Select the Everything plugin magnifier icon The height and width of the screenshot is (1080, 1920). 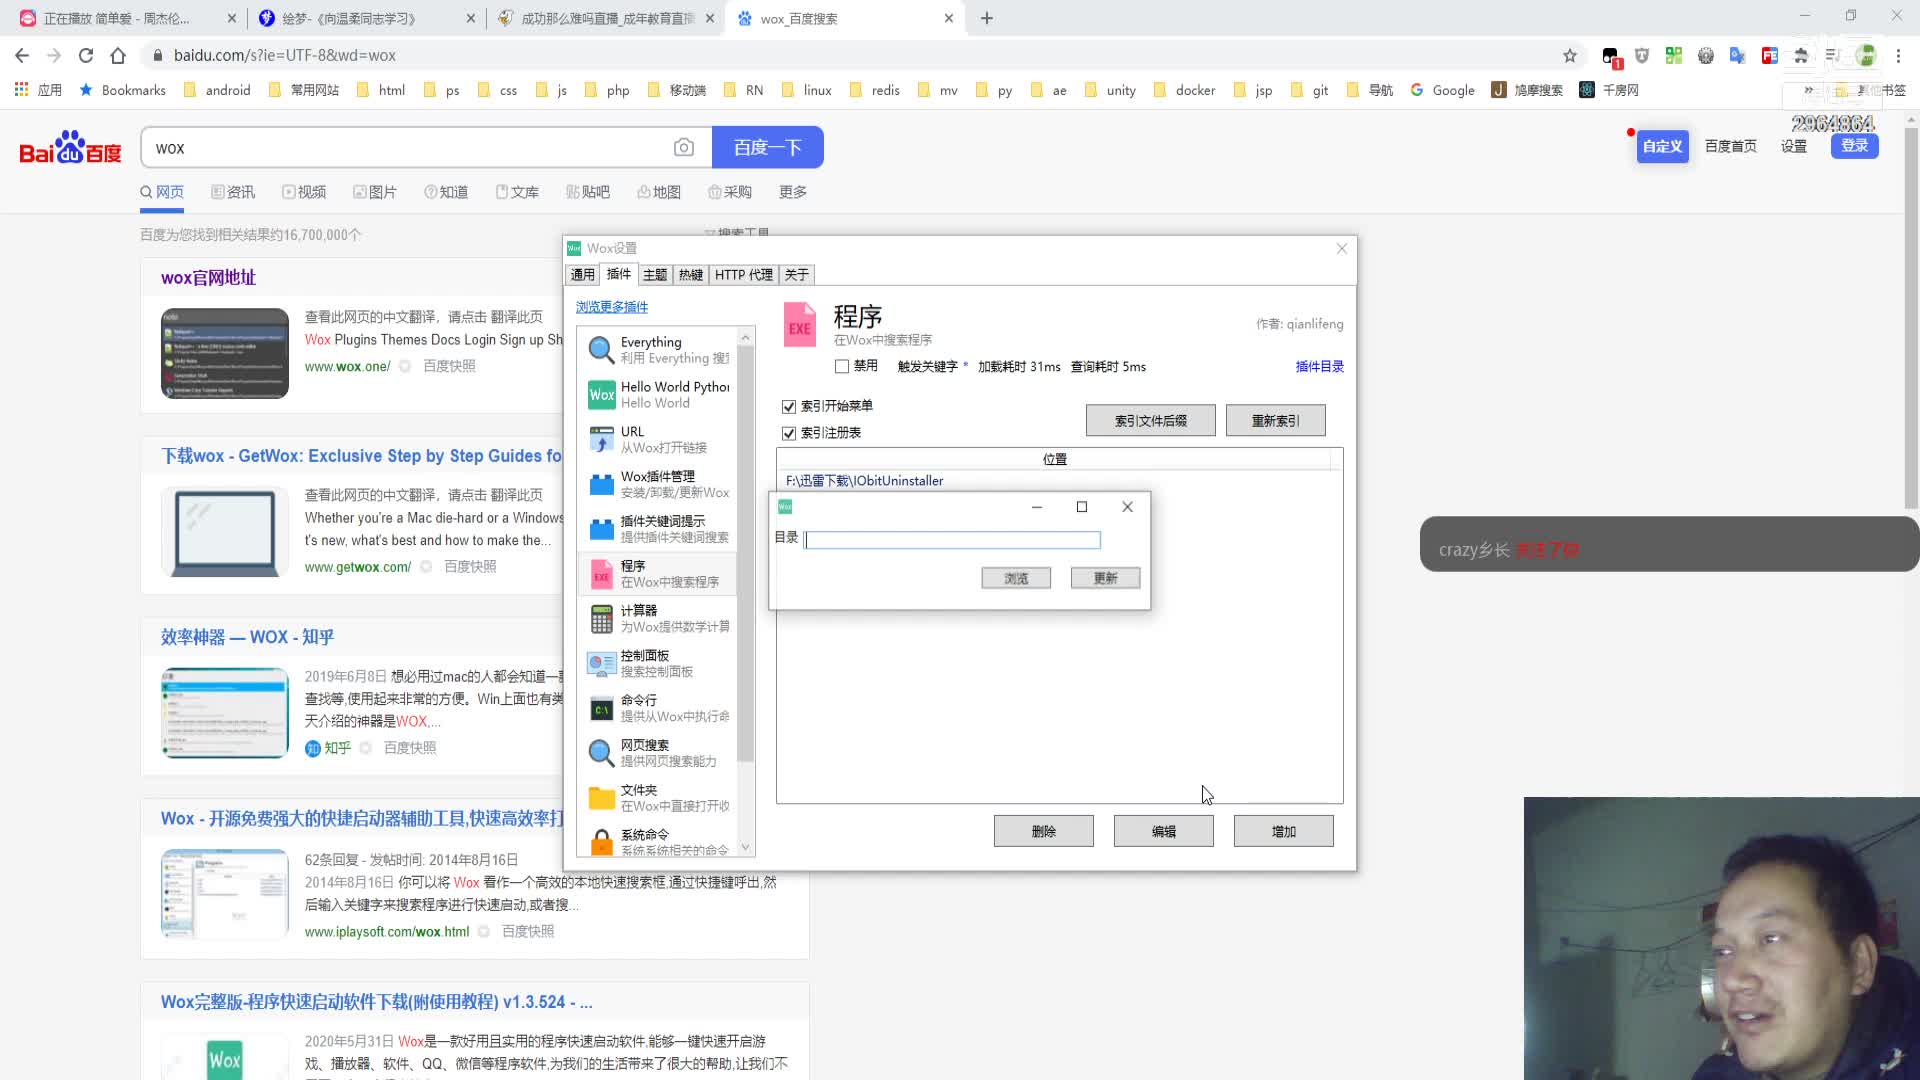601,350
